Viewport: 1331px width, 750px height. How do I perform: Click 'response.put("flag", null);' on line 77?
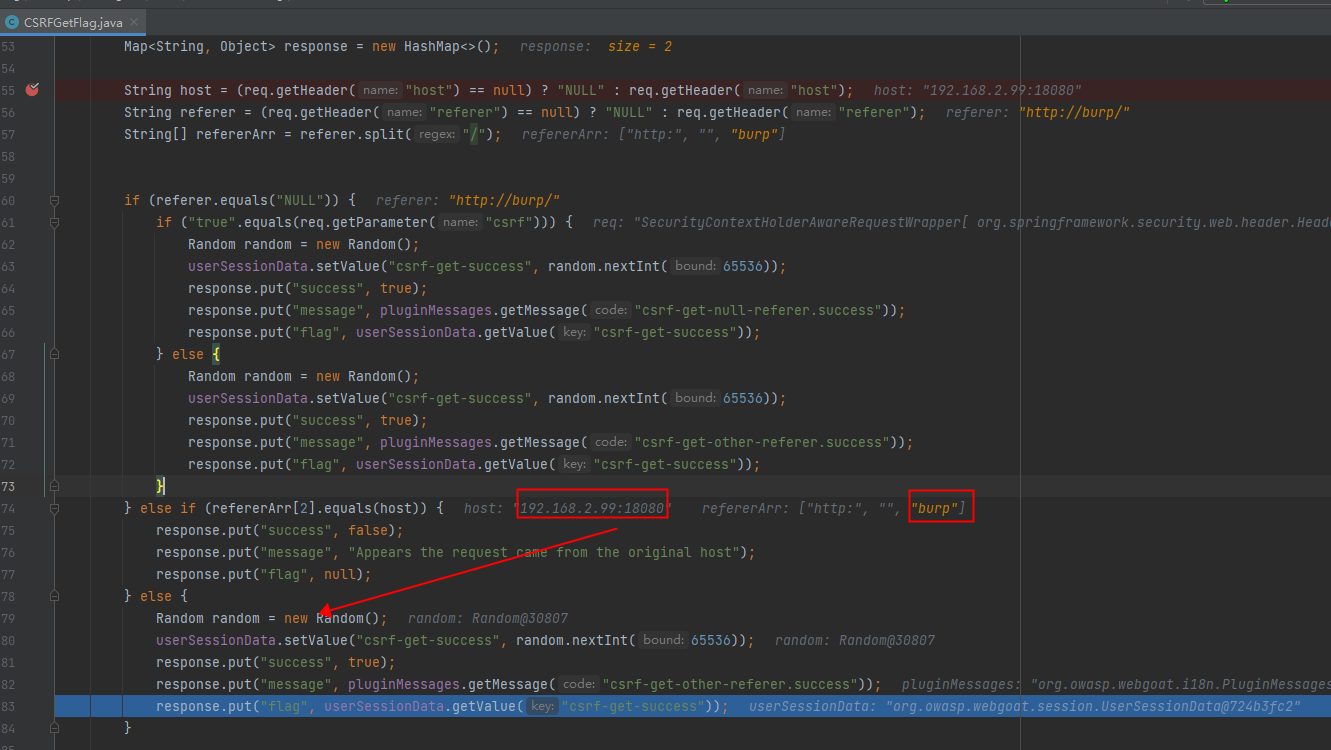tap(264, 574)
